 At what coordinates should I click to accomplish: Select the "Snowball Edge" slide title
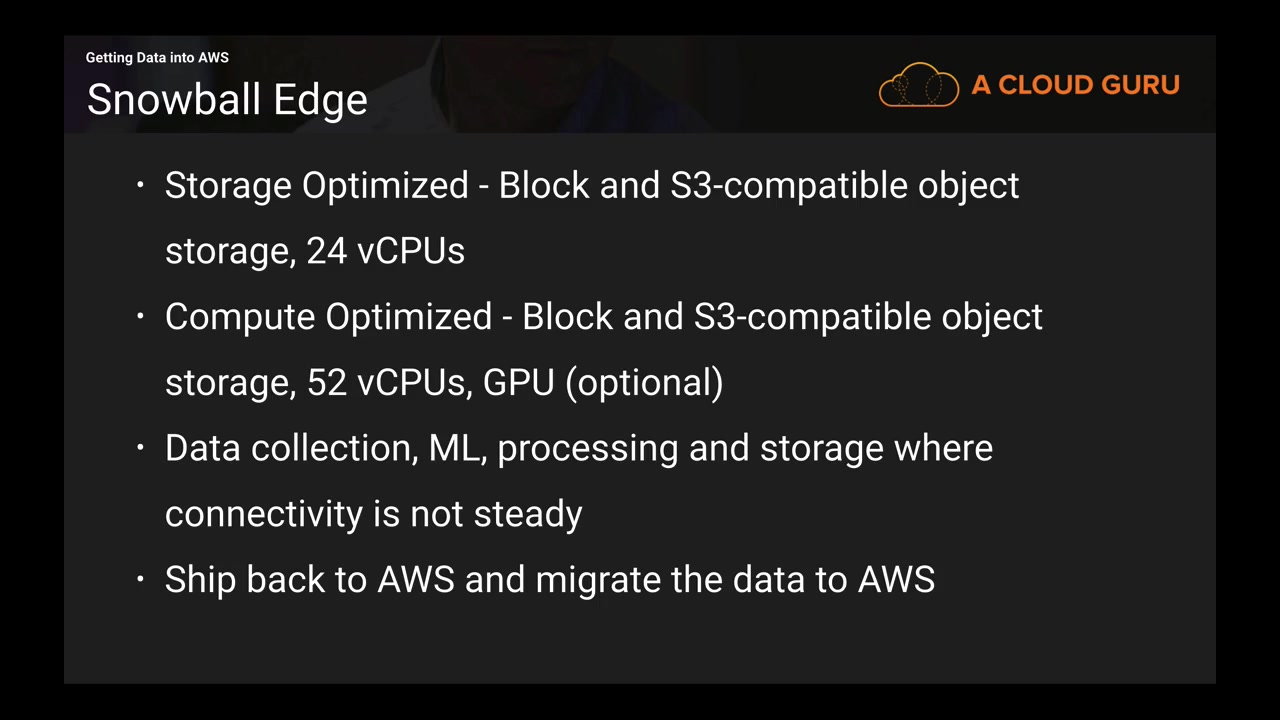point(227,100)
